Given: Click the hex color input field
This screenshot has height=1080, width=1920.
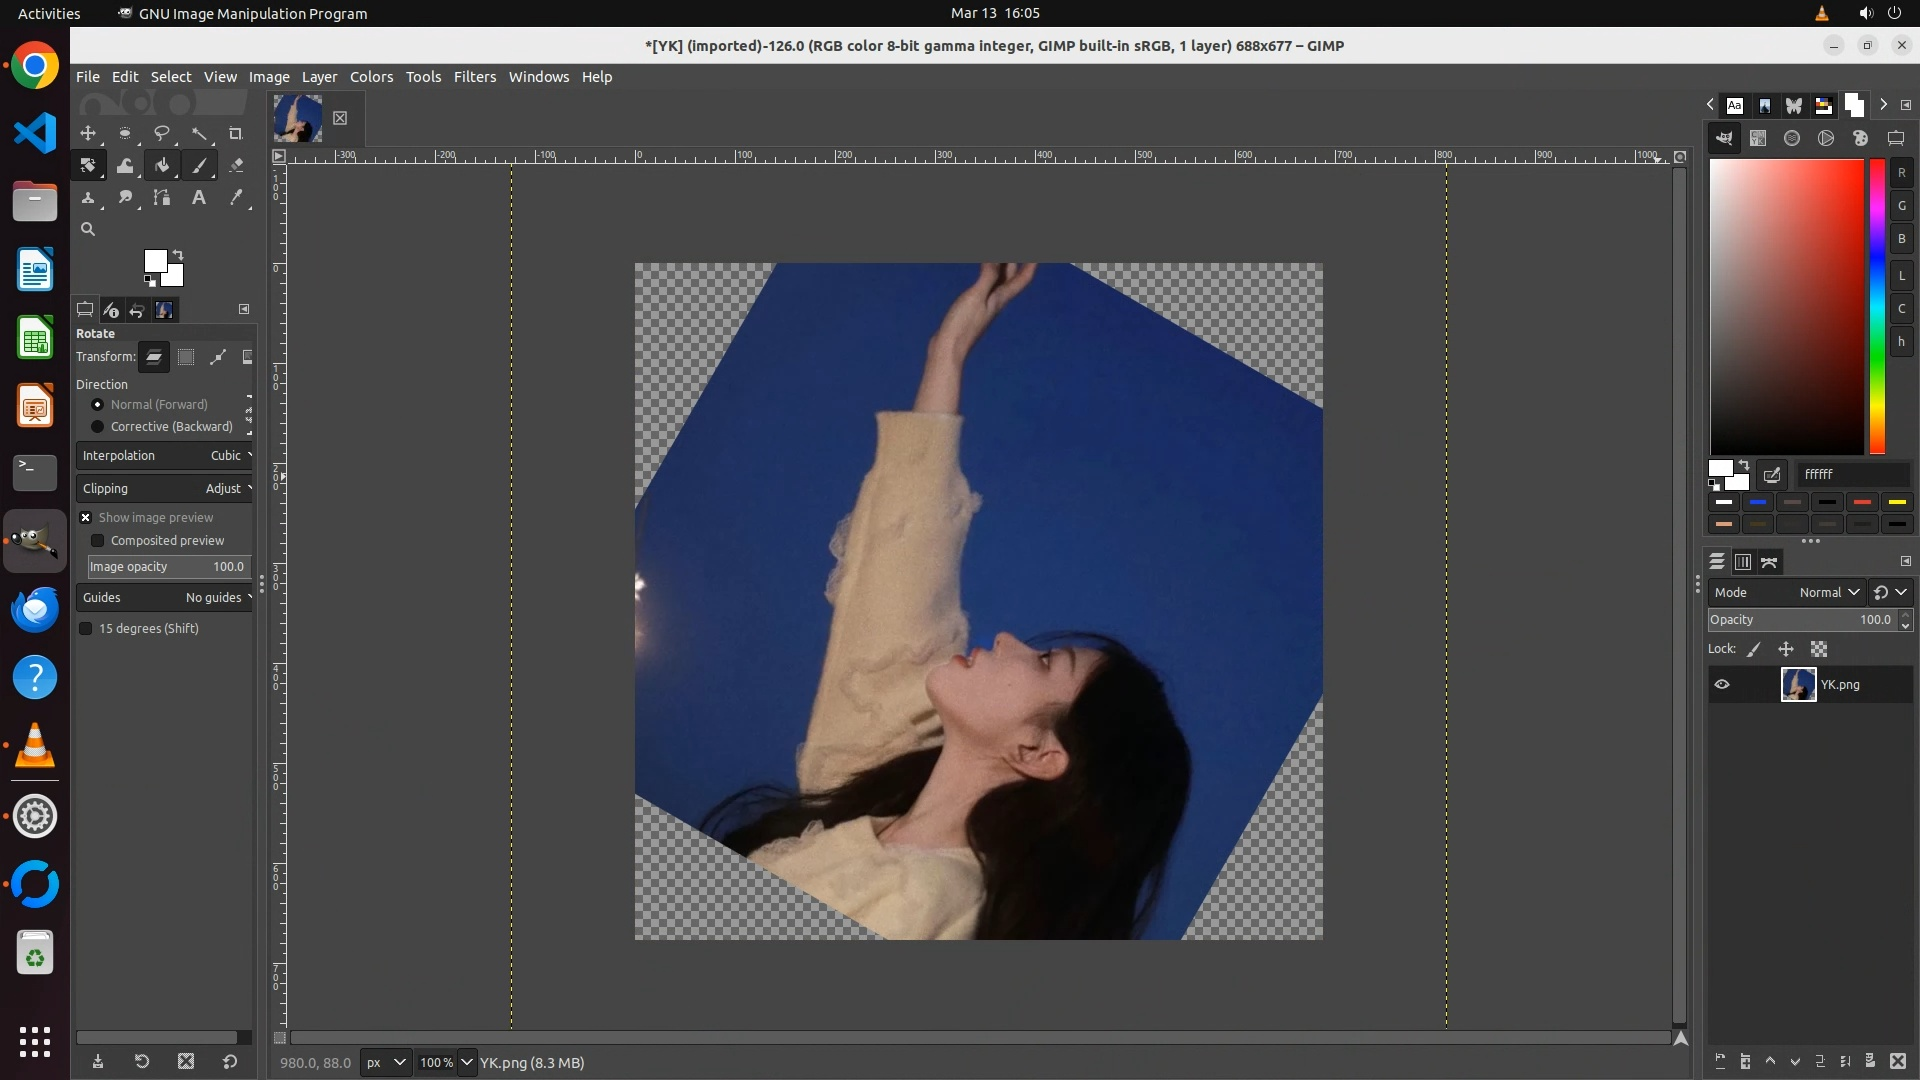Looking at the screenshot, I should [1852, 474].
